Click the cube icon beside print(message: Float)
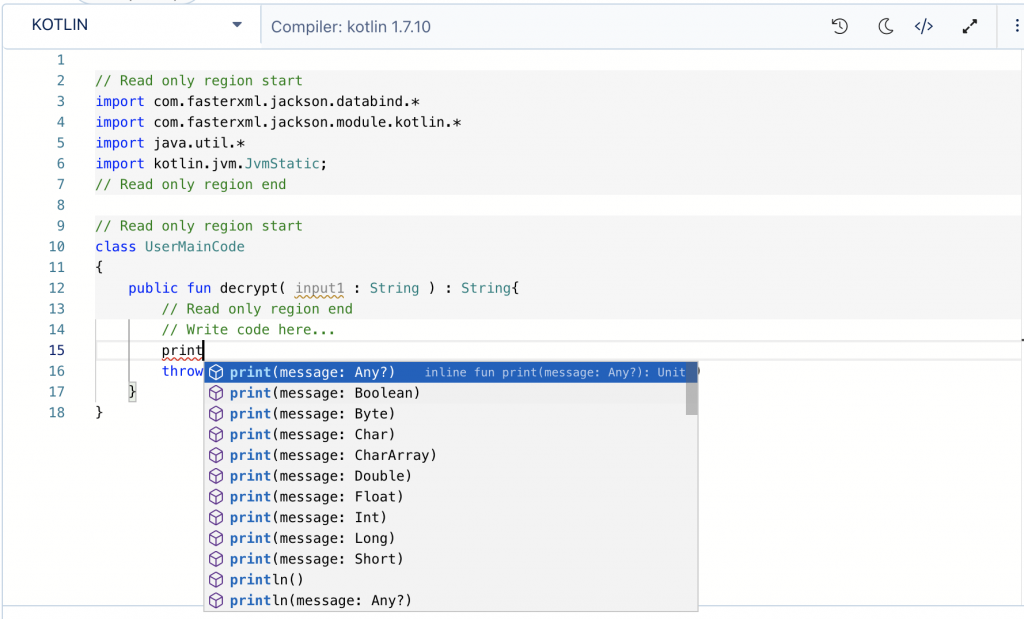Viewport: 1024px width, 619px height. (215, 497)
